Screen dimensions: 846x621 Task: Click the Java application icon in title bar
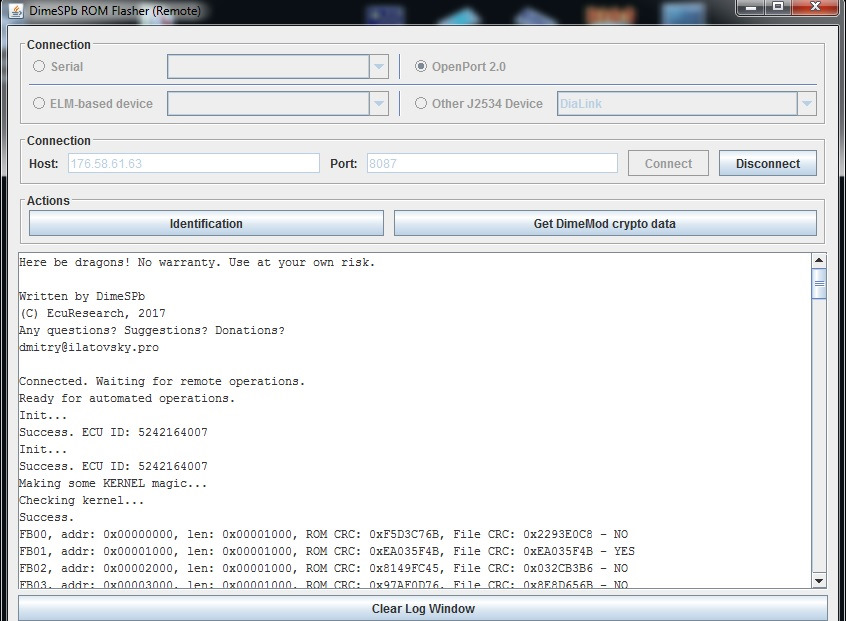point(16,11)
